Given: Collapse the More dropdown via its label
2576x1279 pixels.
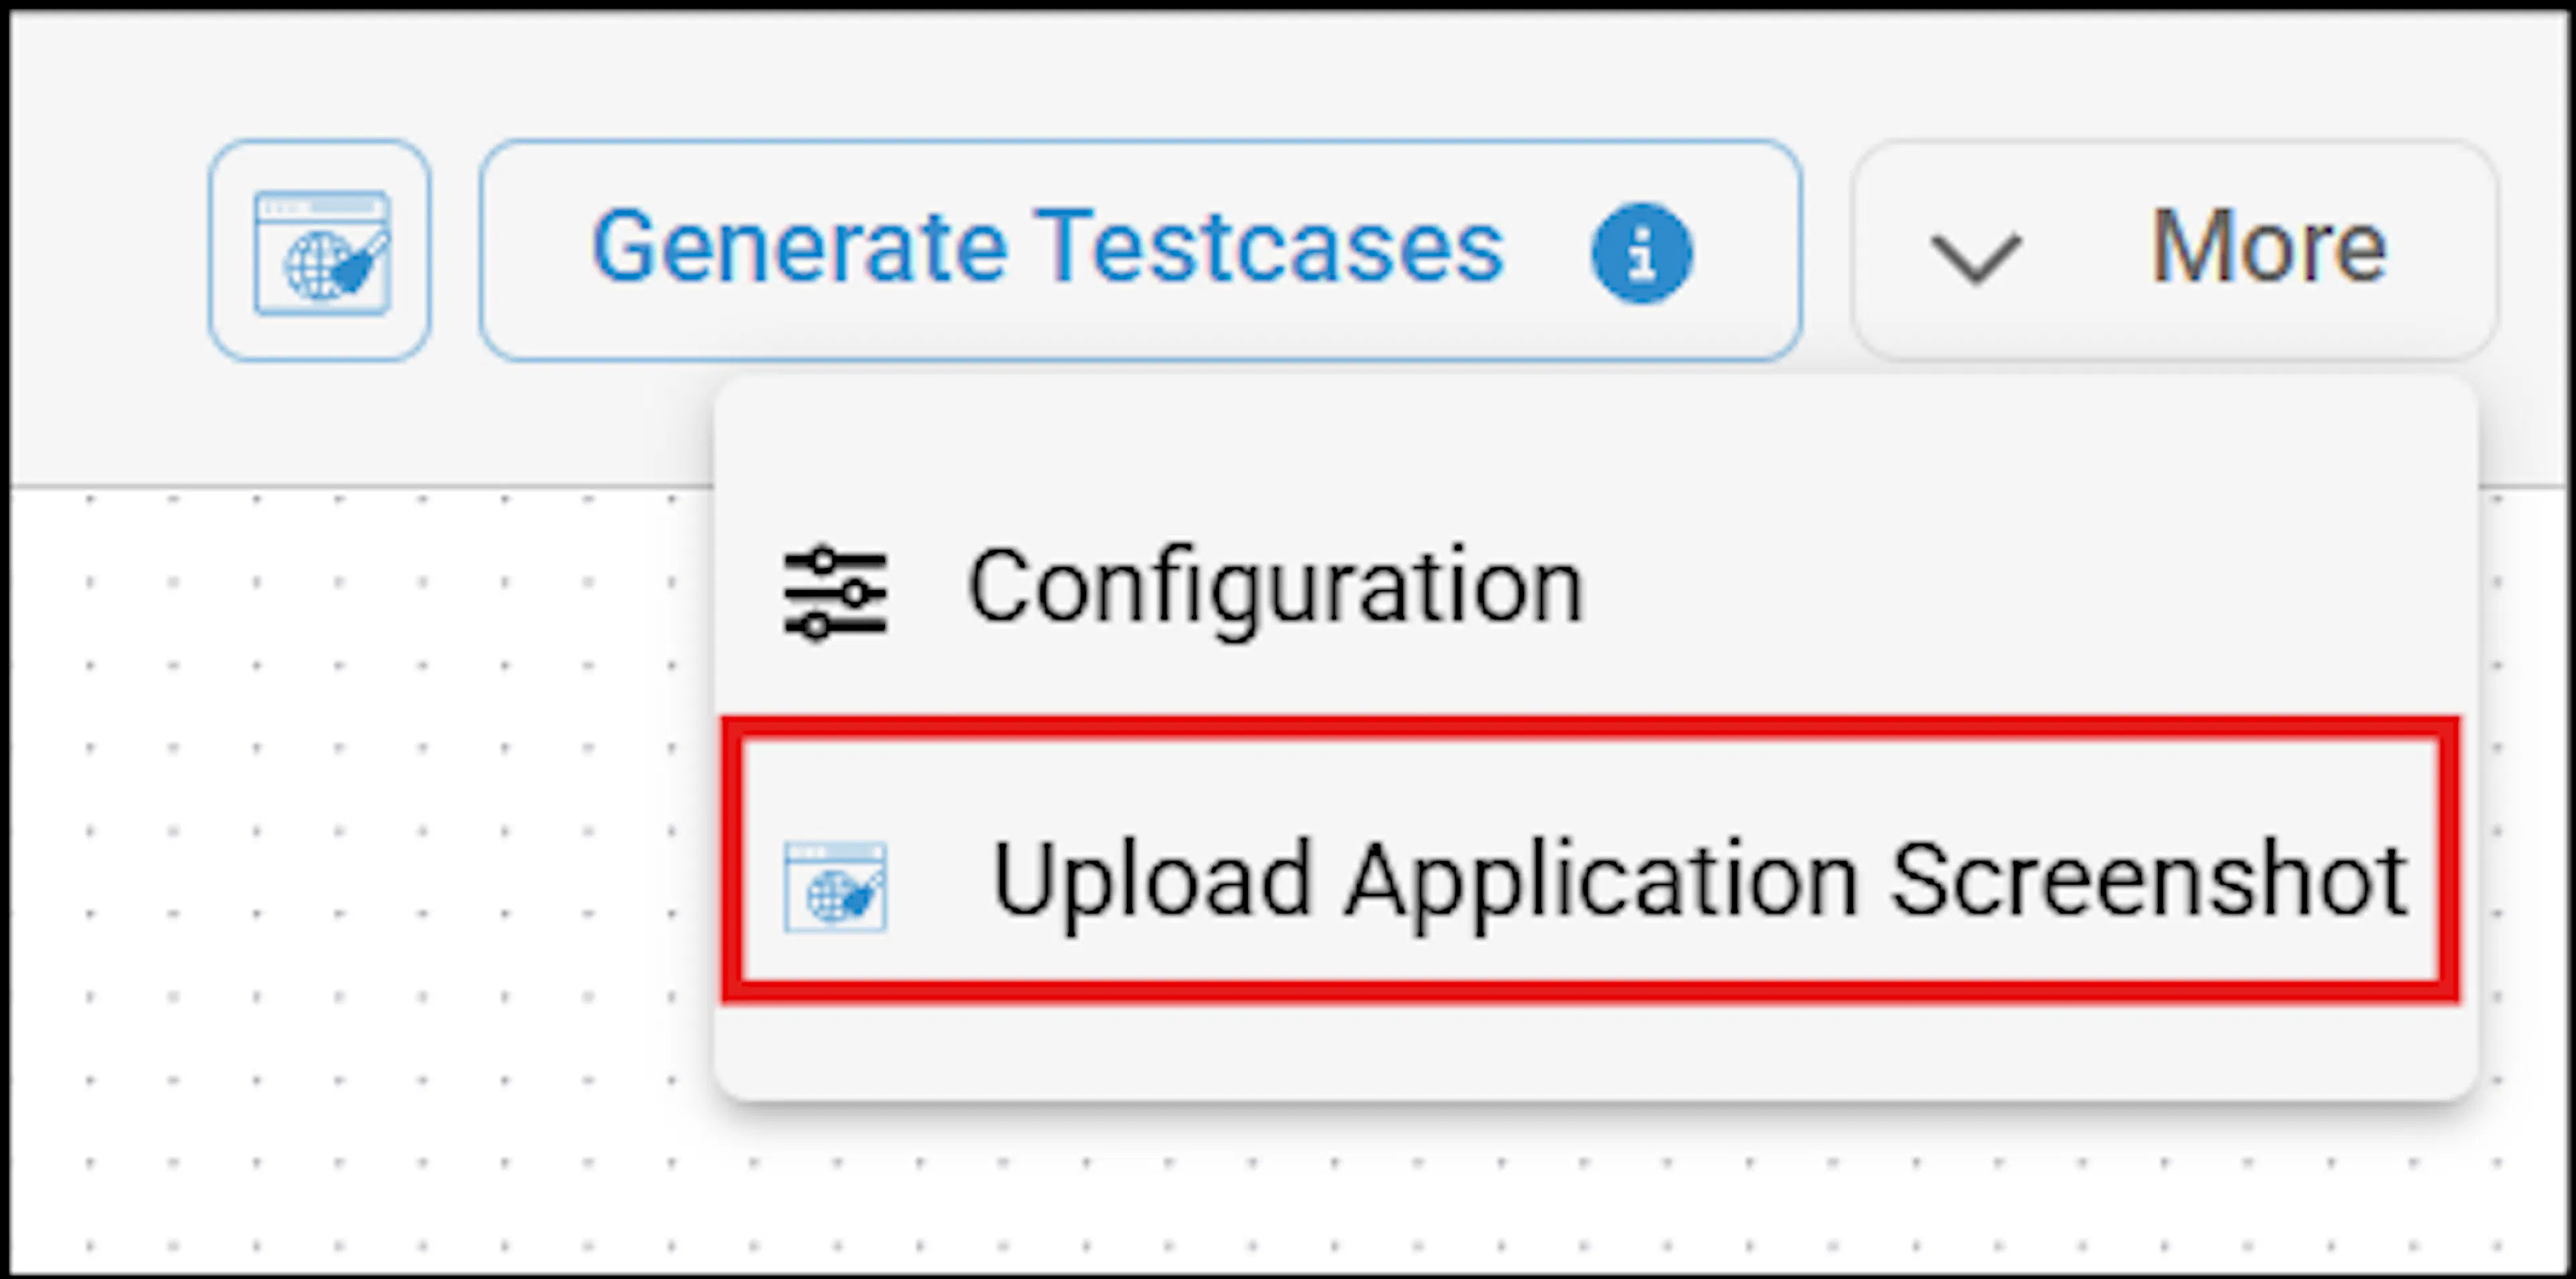Looking at the screenshot, I should pos(2268,247).
